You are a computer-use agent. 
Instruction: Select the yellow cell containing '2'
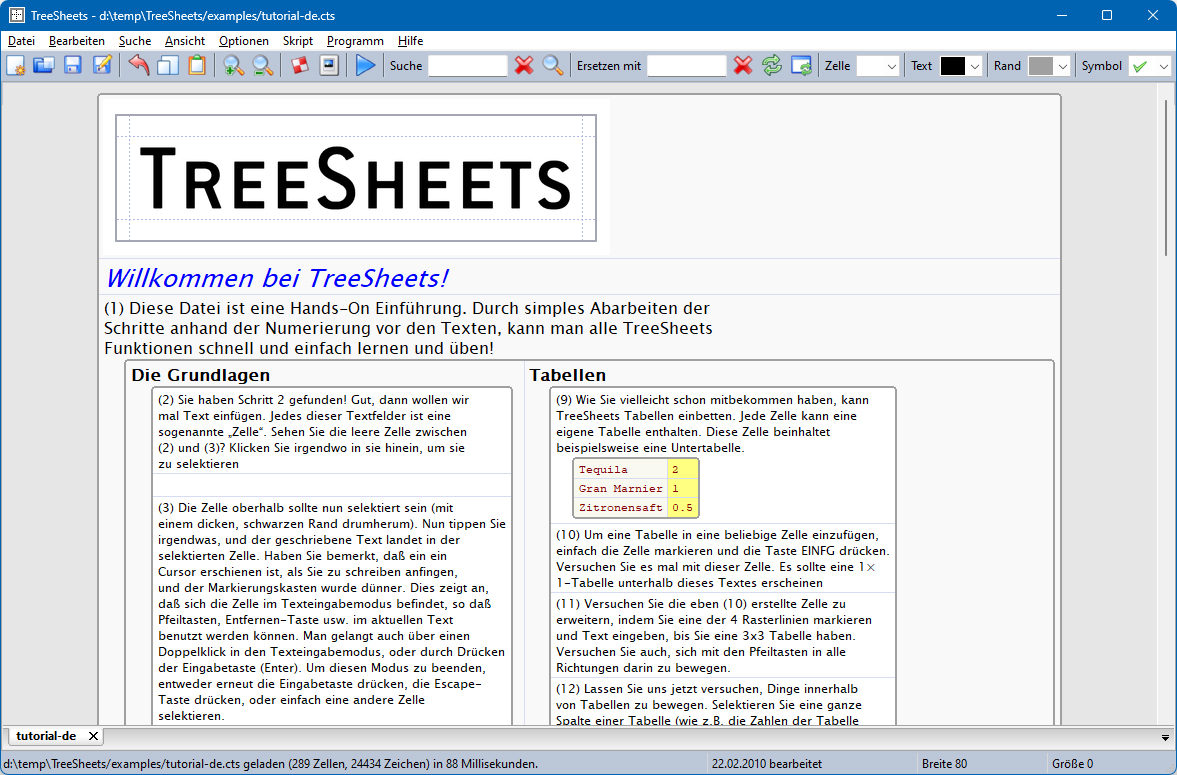point(683,469)
